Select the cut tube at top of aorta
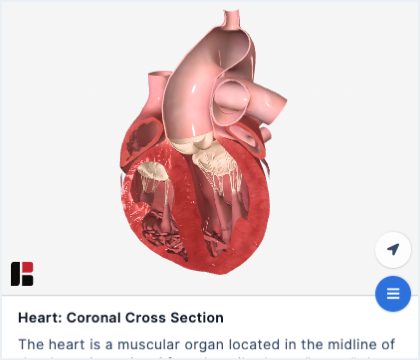The image size is (420, 360). (x=231, y=19)
